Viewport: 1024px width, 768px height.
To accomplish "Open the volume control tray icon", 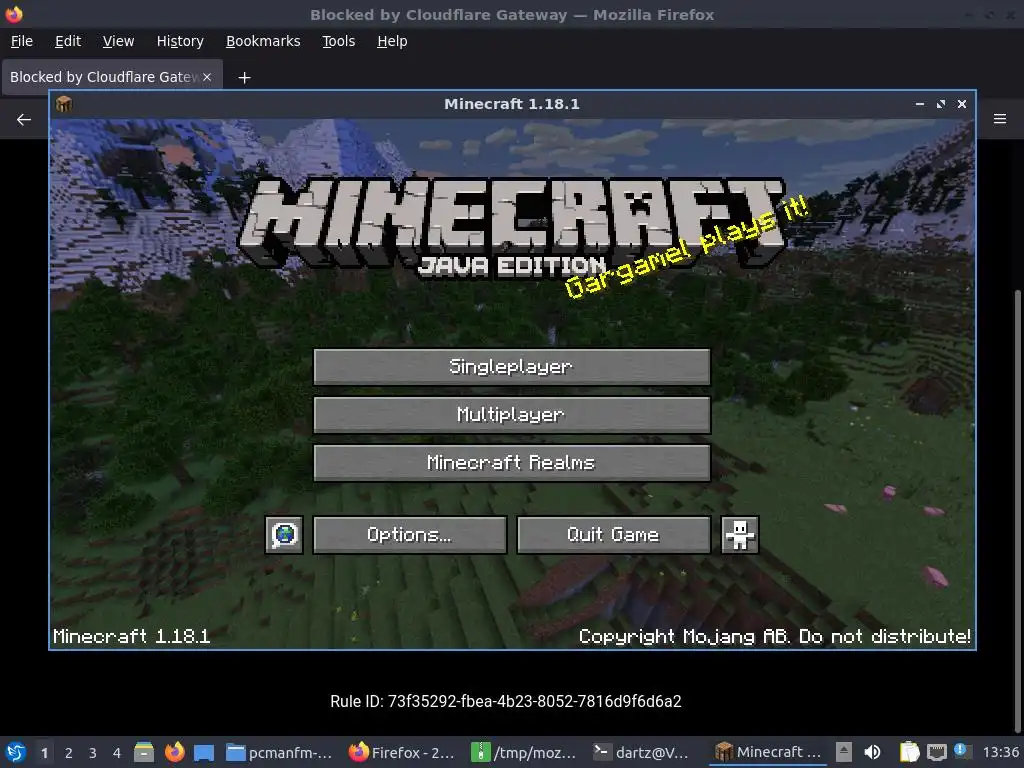I will 872,752.
